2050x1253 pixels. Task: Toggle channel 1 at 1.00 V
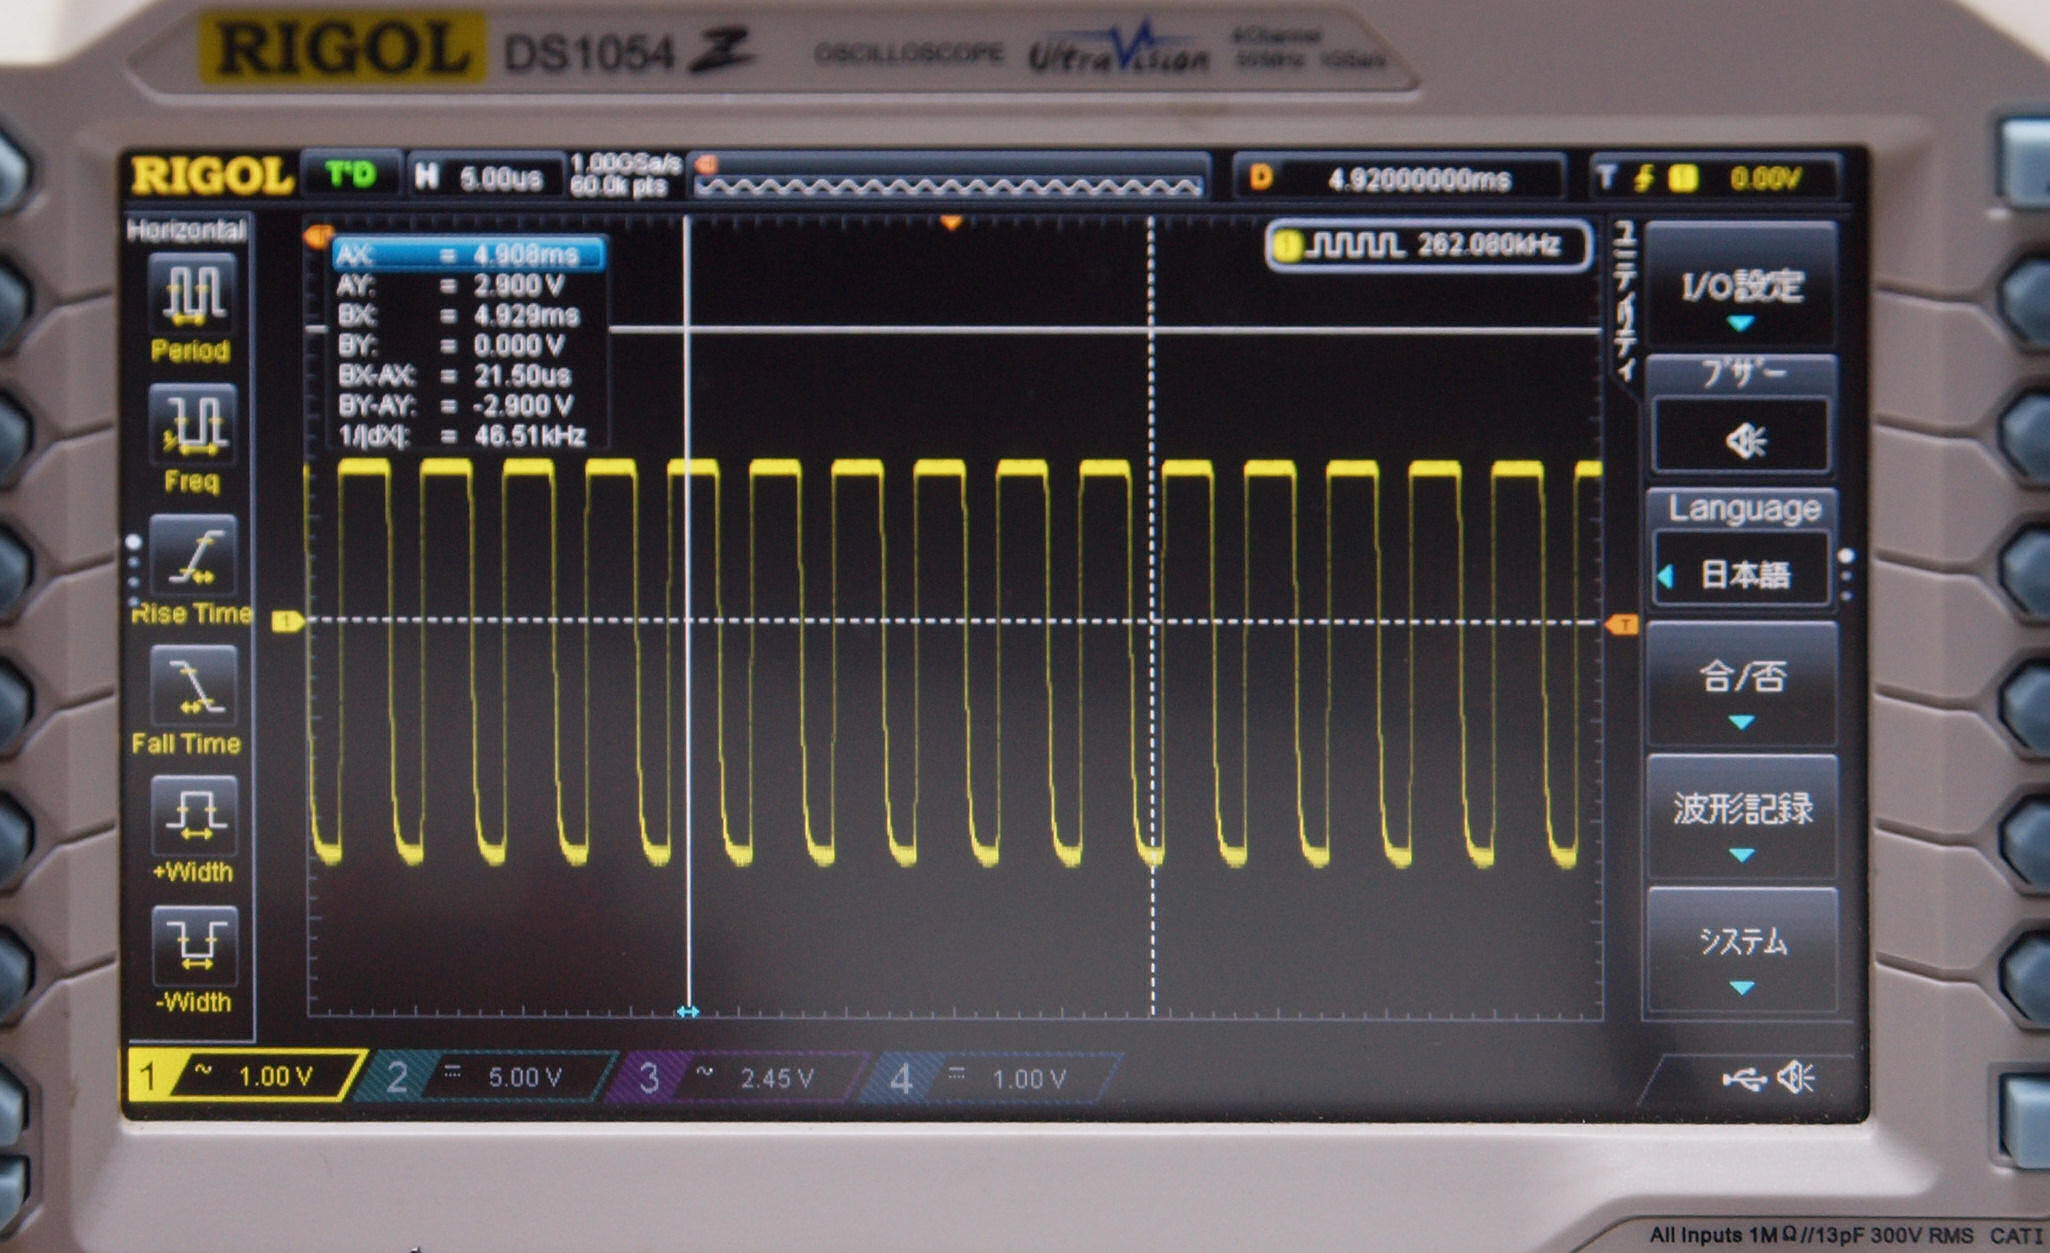(243, 1077)
